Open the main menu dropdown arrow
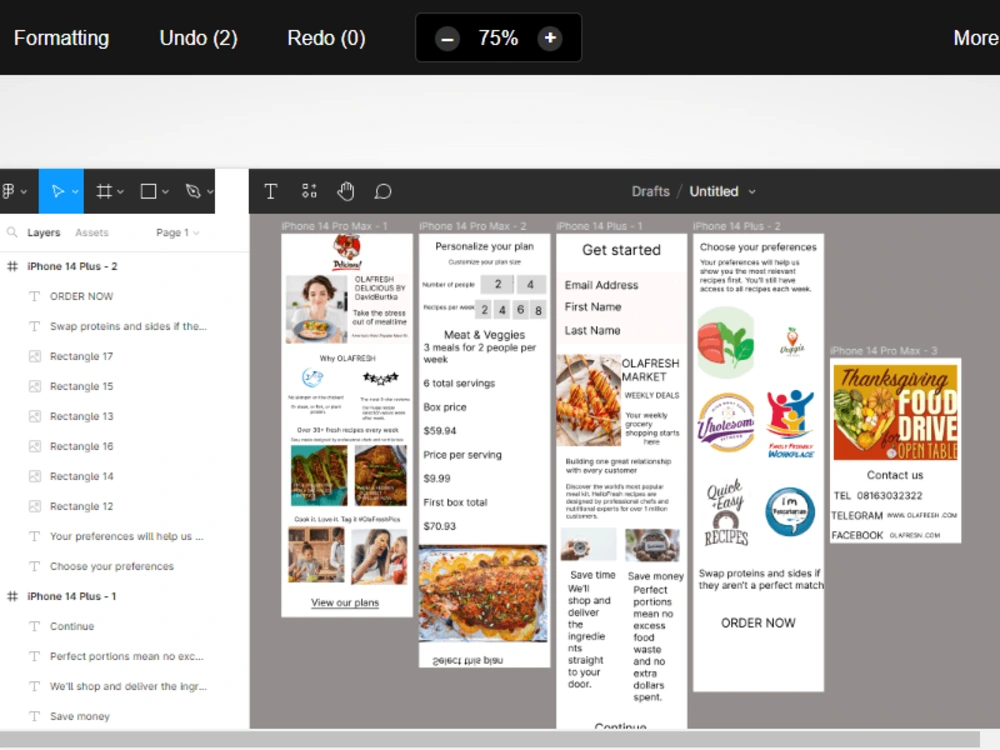1000x750 pixels. (24, 191)
